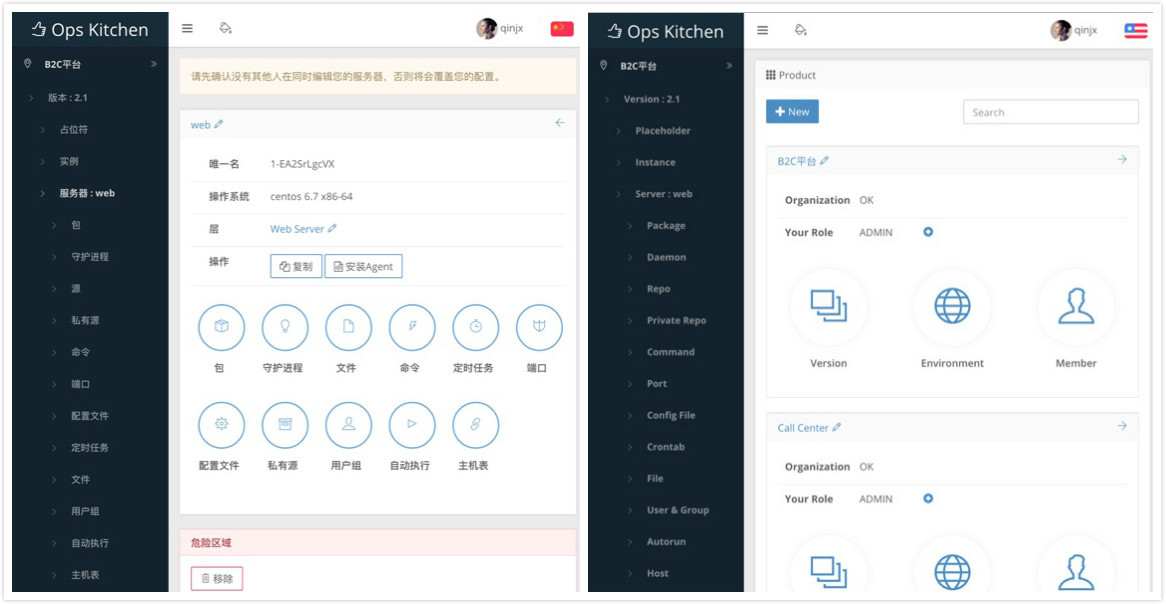The image size is (1166, 604).
Task: Open the 文件 file circle icon
Action: [x=349, y=327]
